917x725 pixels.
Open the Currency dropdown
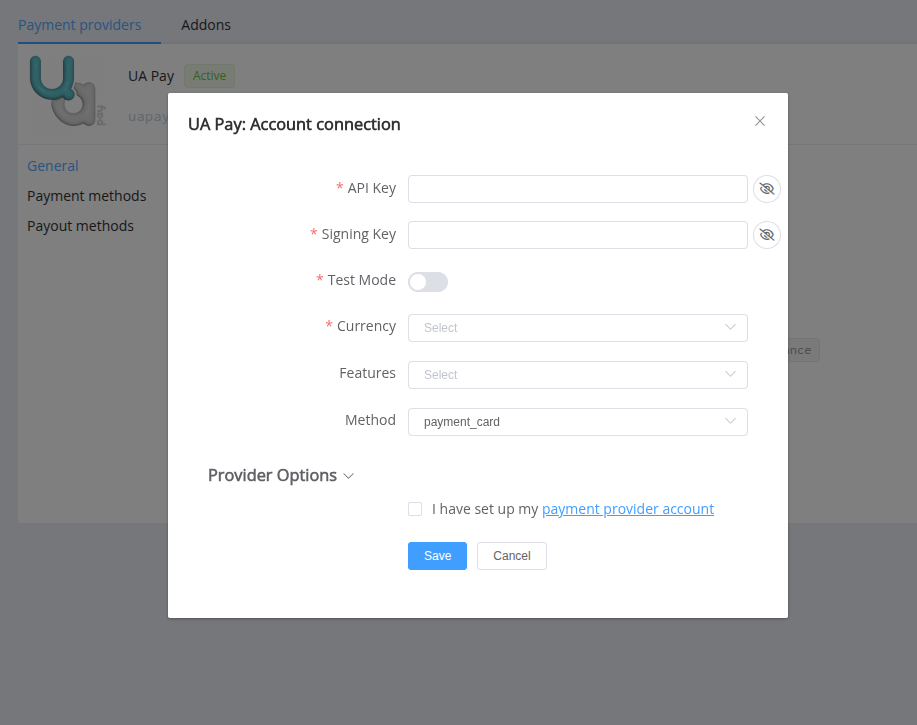(x=577, y=328)
